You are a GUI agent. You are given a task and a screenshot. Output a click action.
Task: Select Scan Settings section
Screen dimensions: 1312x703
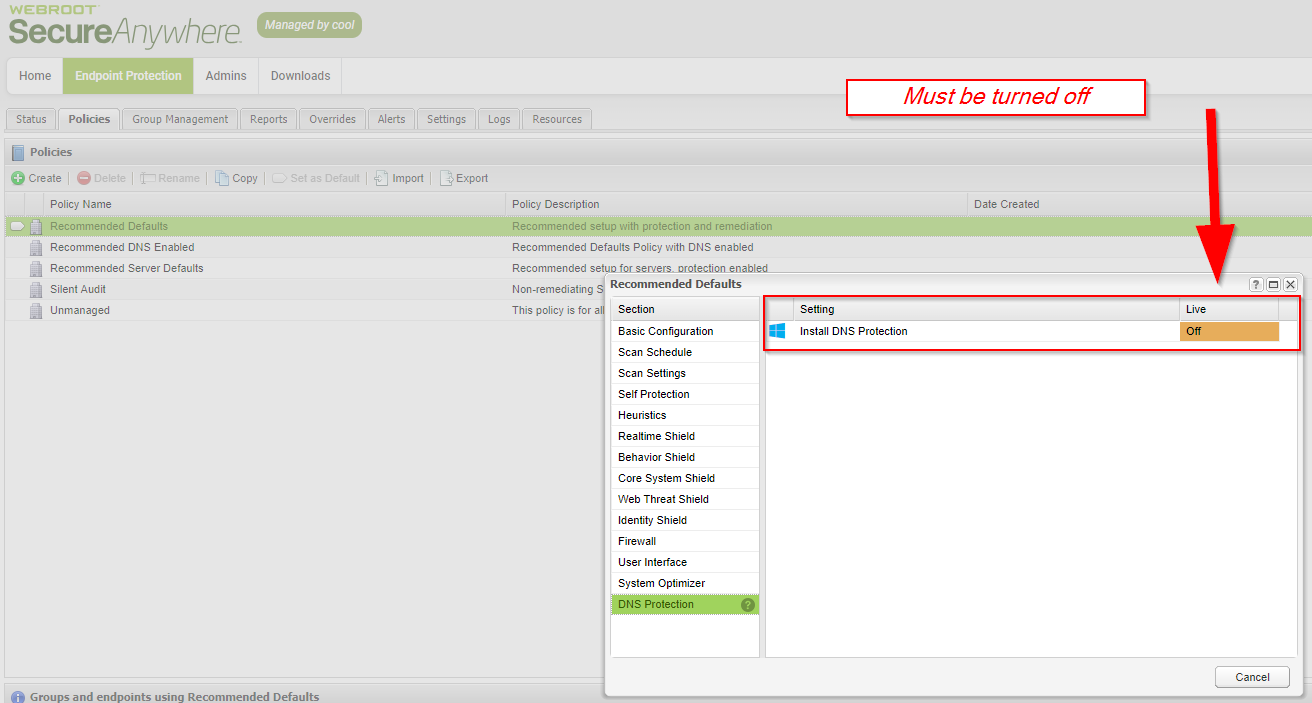click(685, 373)
